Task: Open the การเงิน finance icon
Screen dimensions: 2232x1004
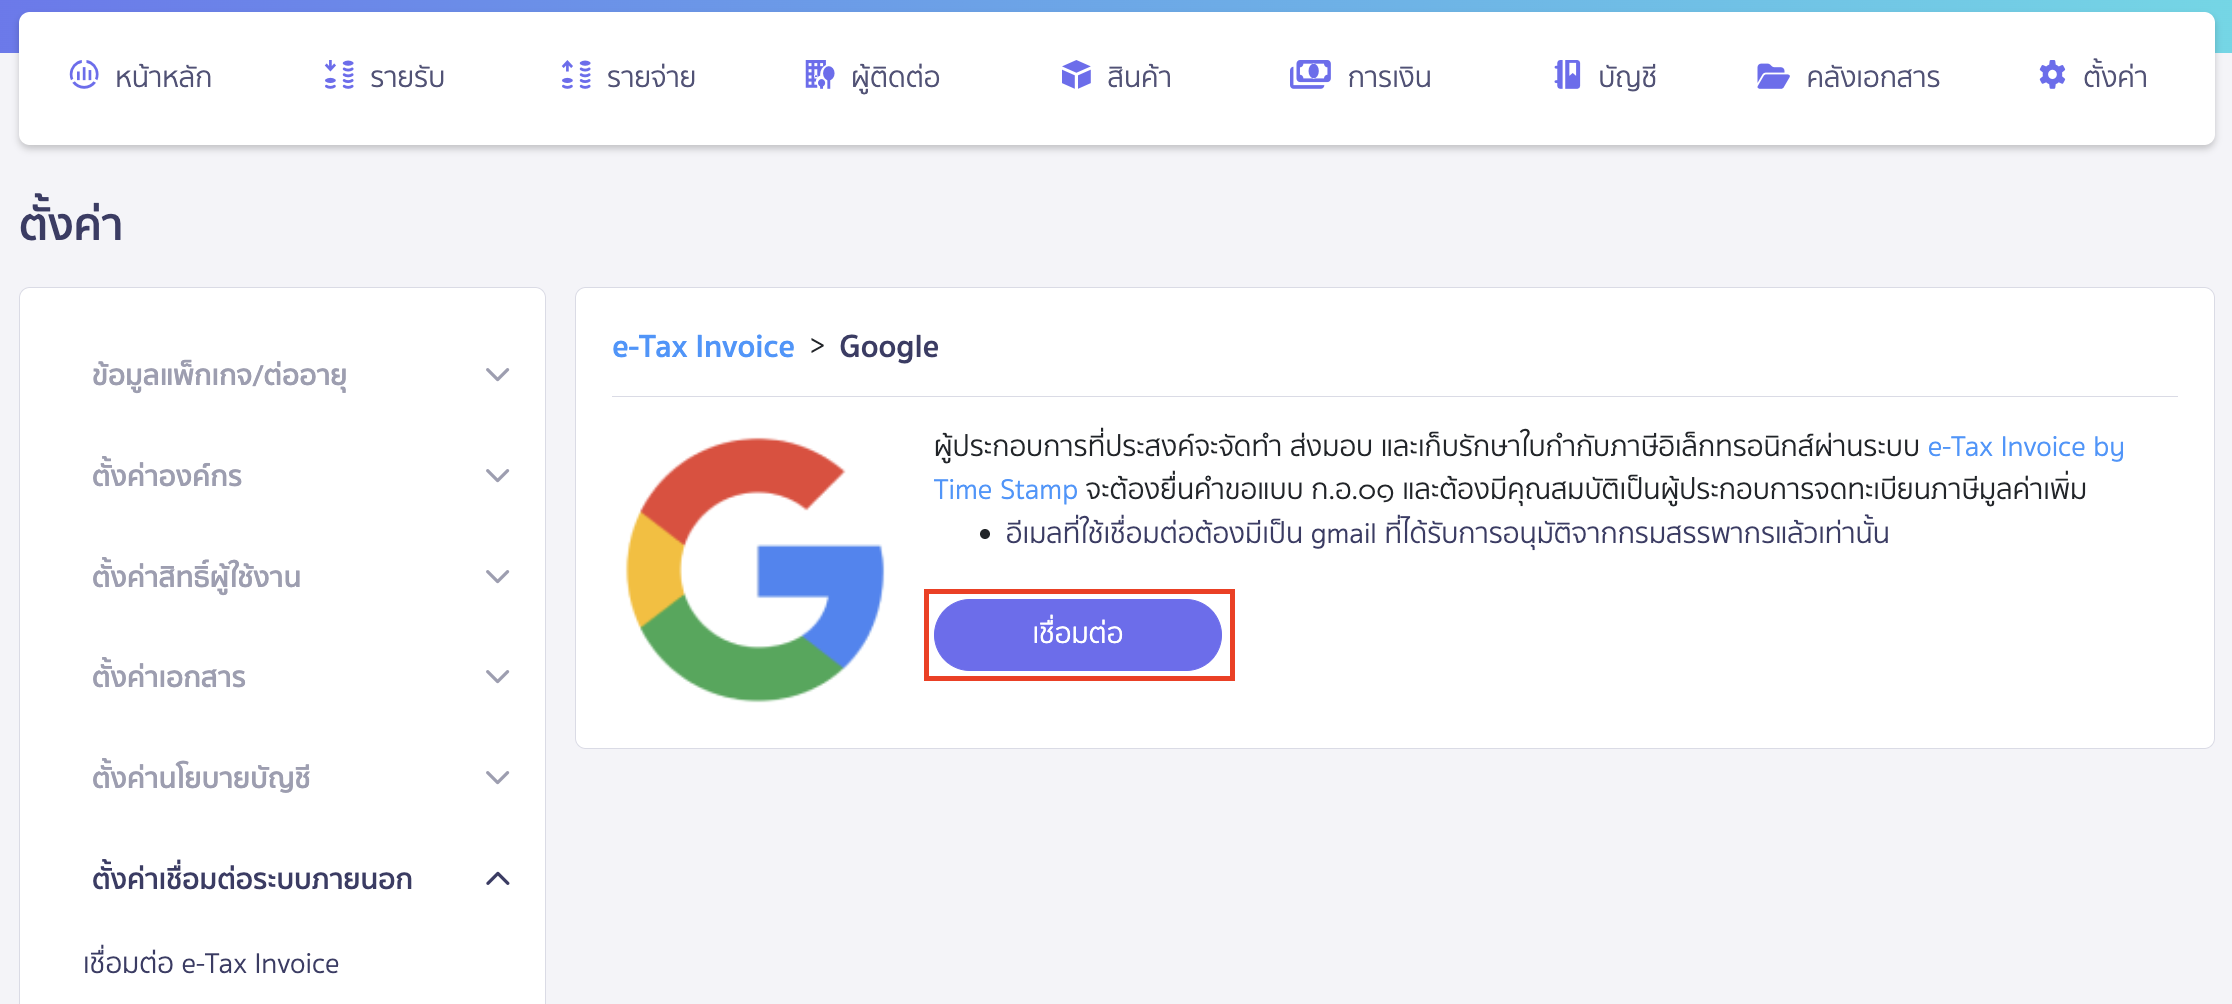Action: [1310, 75]
